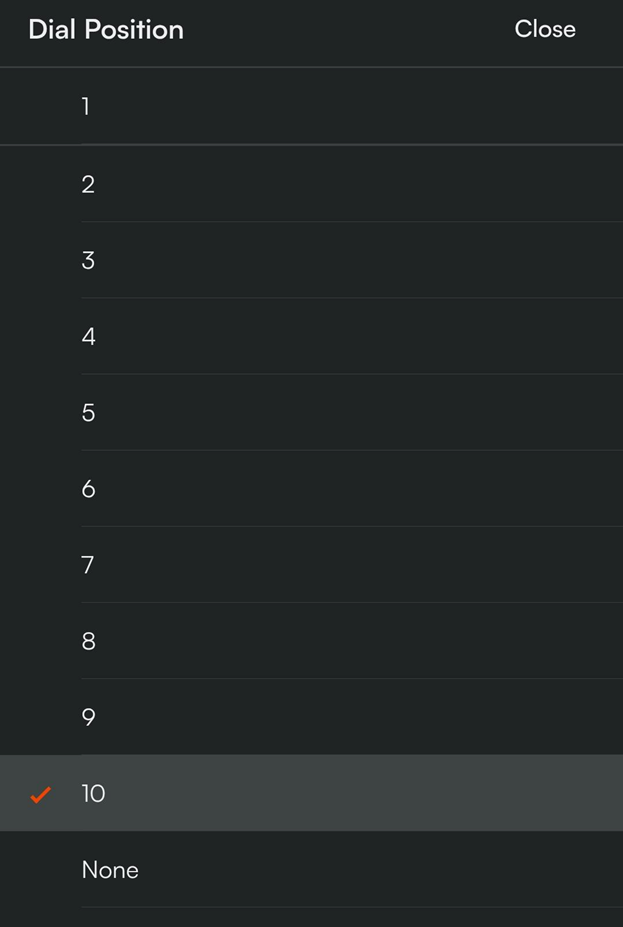Click the currently selected 10 row
This screenshot has height=927, width=623.
tap(311, 793)
